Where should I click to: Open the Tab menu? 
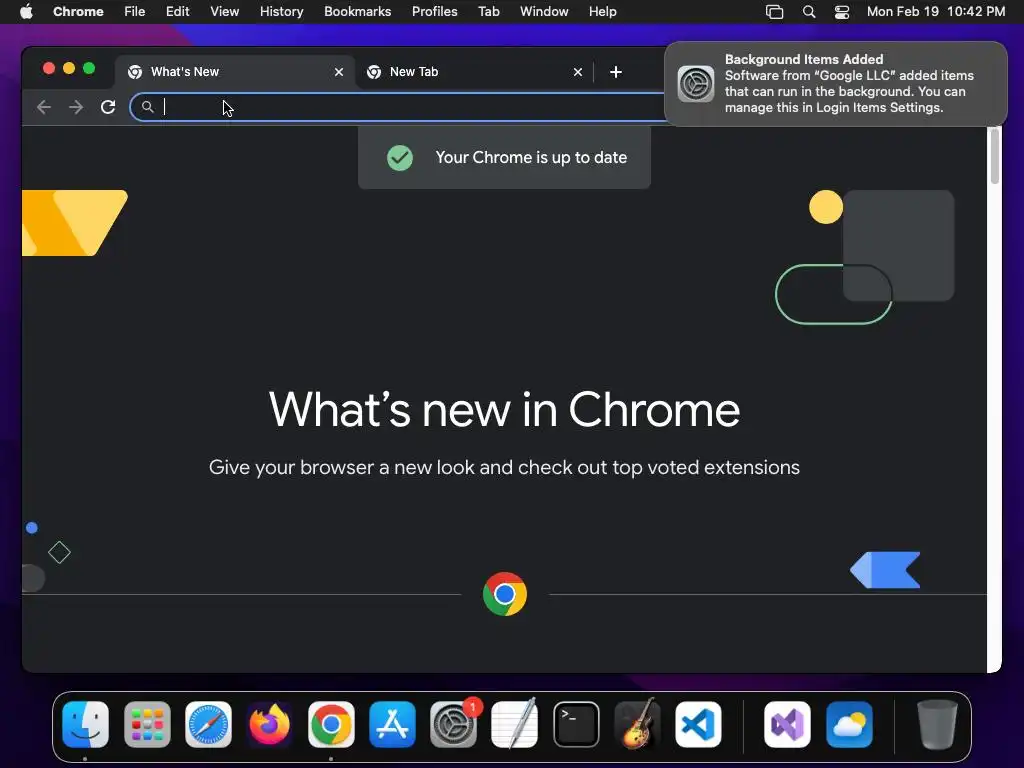488,12
